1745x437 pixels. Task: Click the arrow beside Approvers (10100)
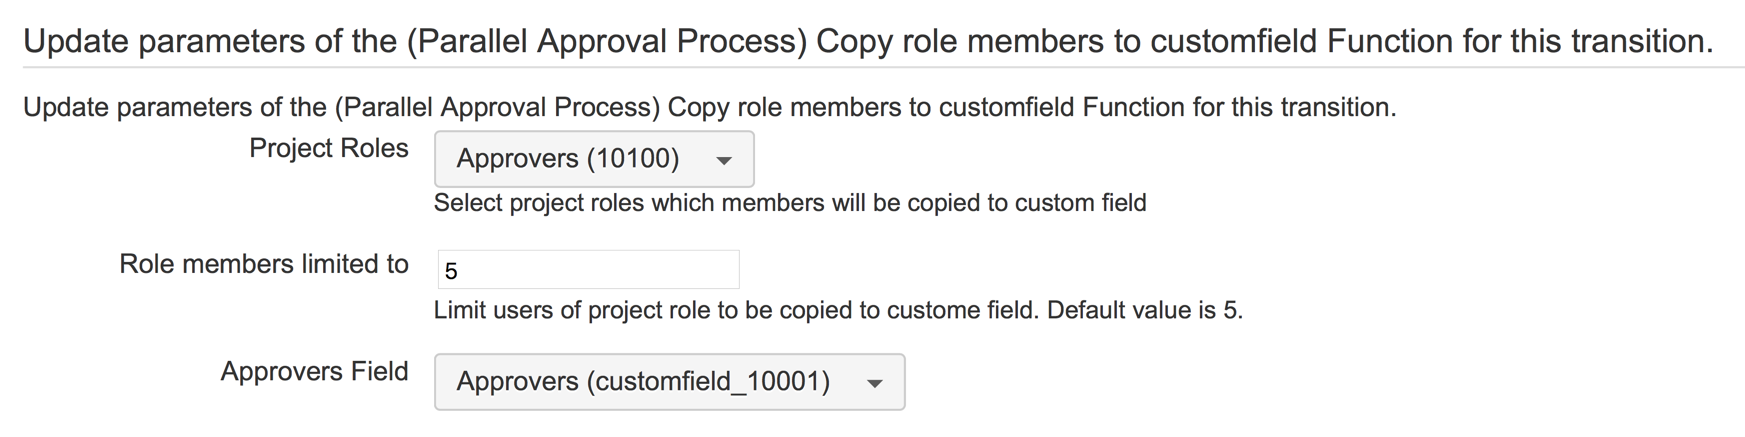(x=724, y=160)
